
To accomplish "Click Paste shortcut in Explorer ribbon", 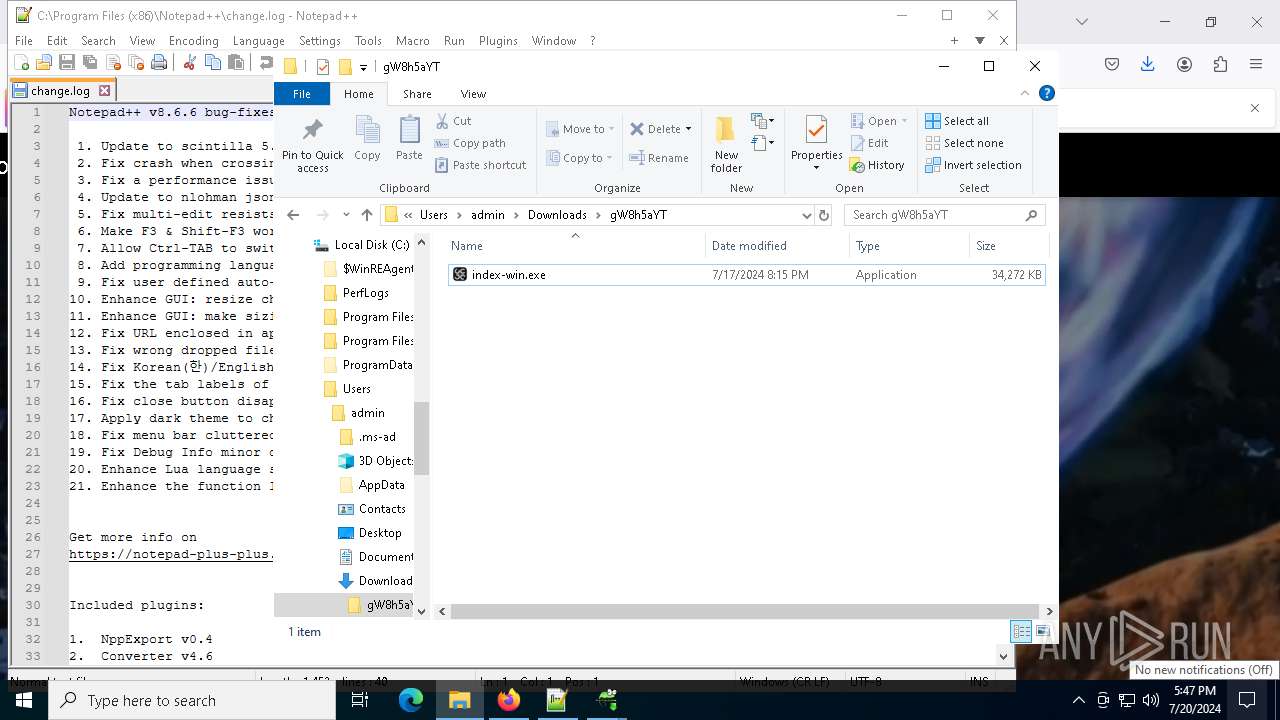I will tap(481, 165).
